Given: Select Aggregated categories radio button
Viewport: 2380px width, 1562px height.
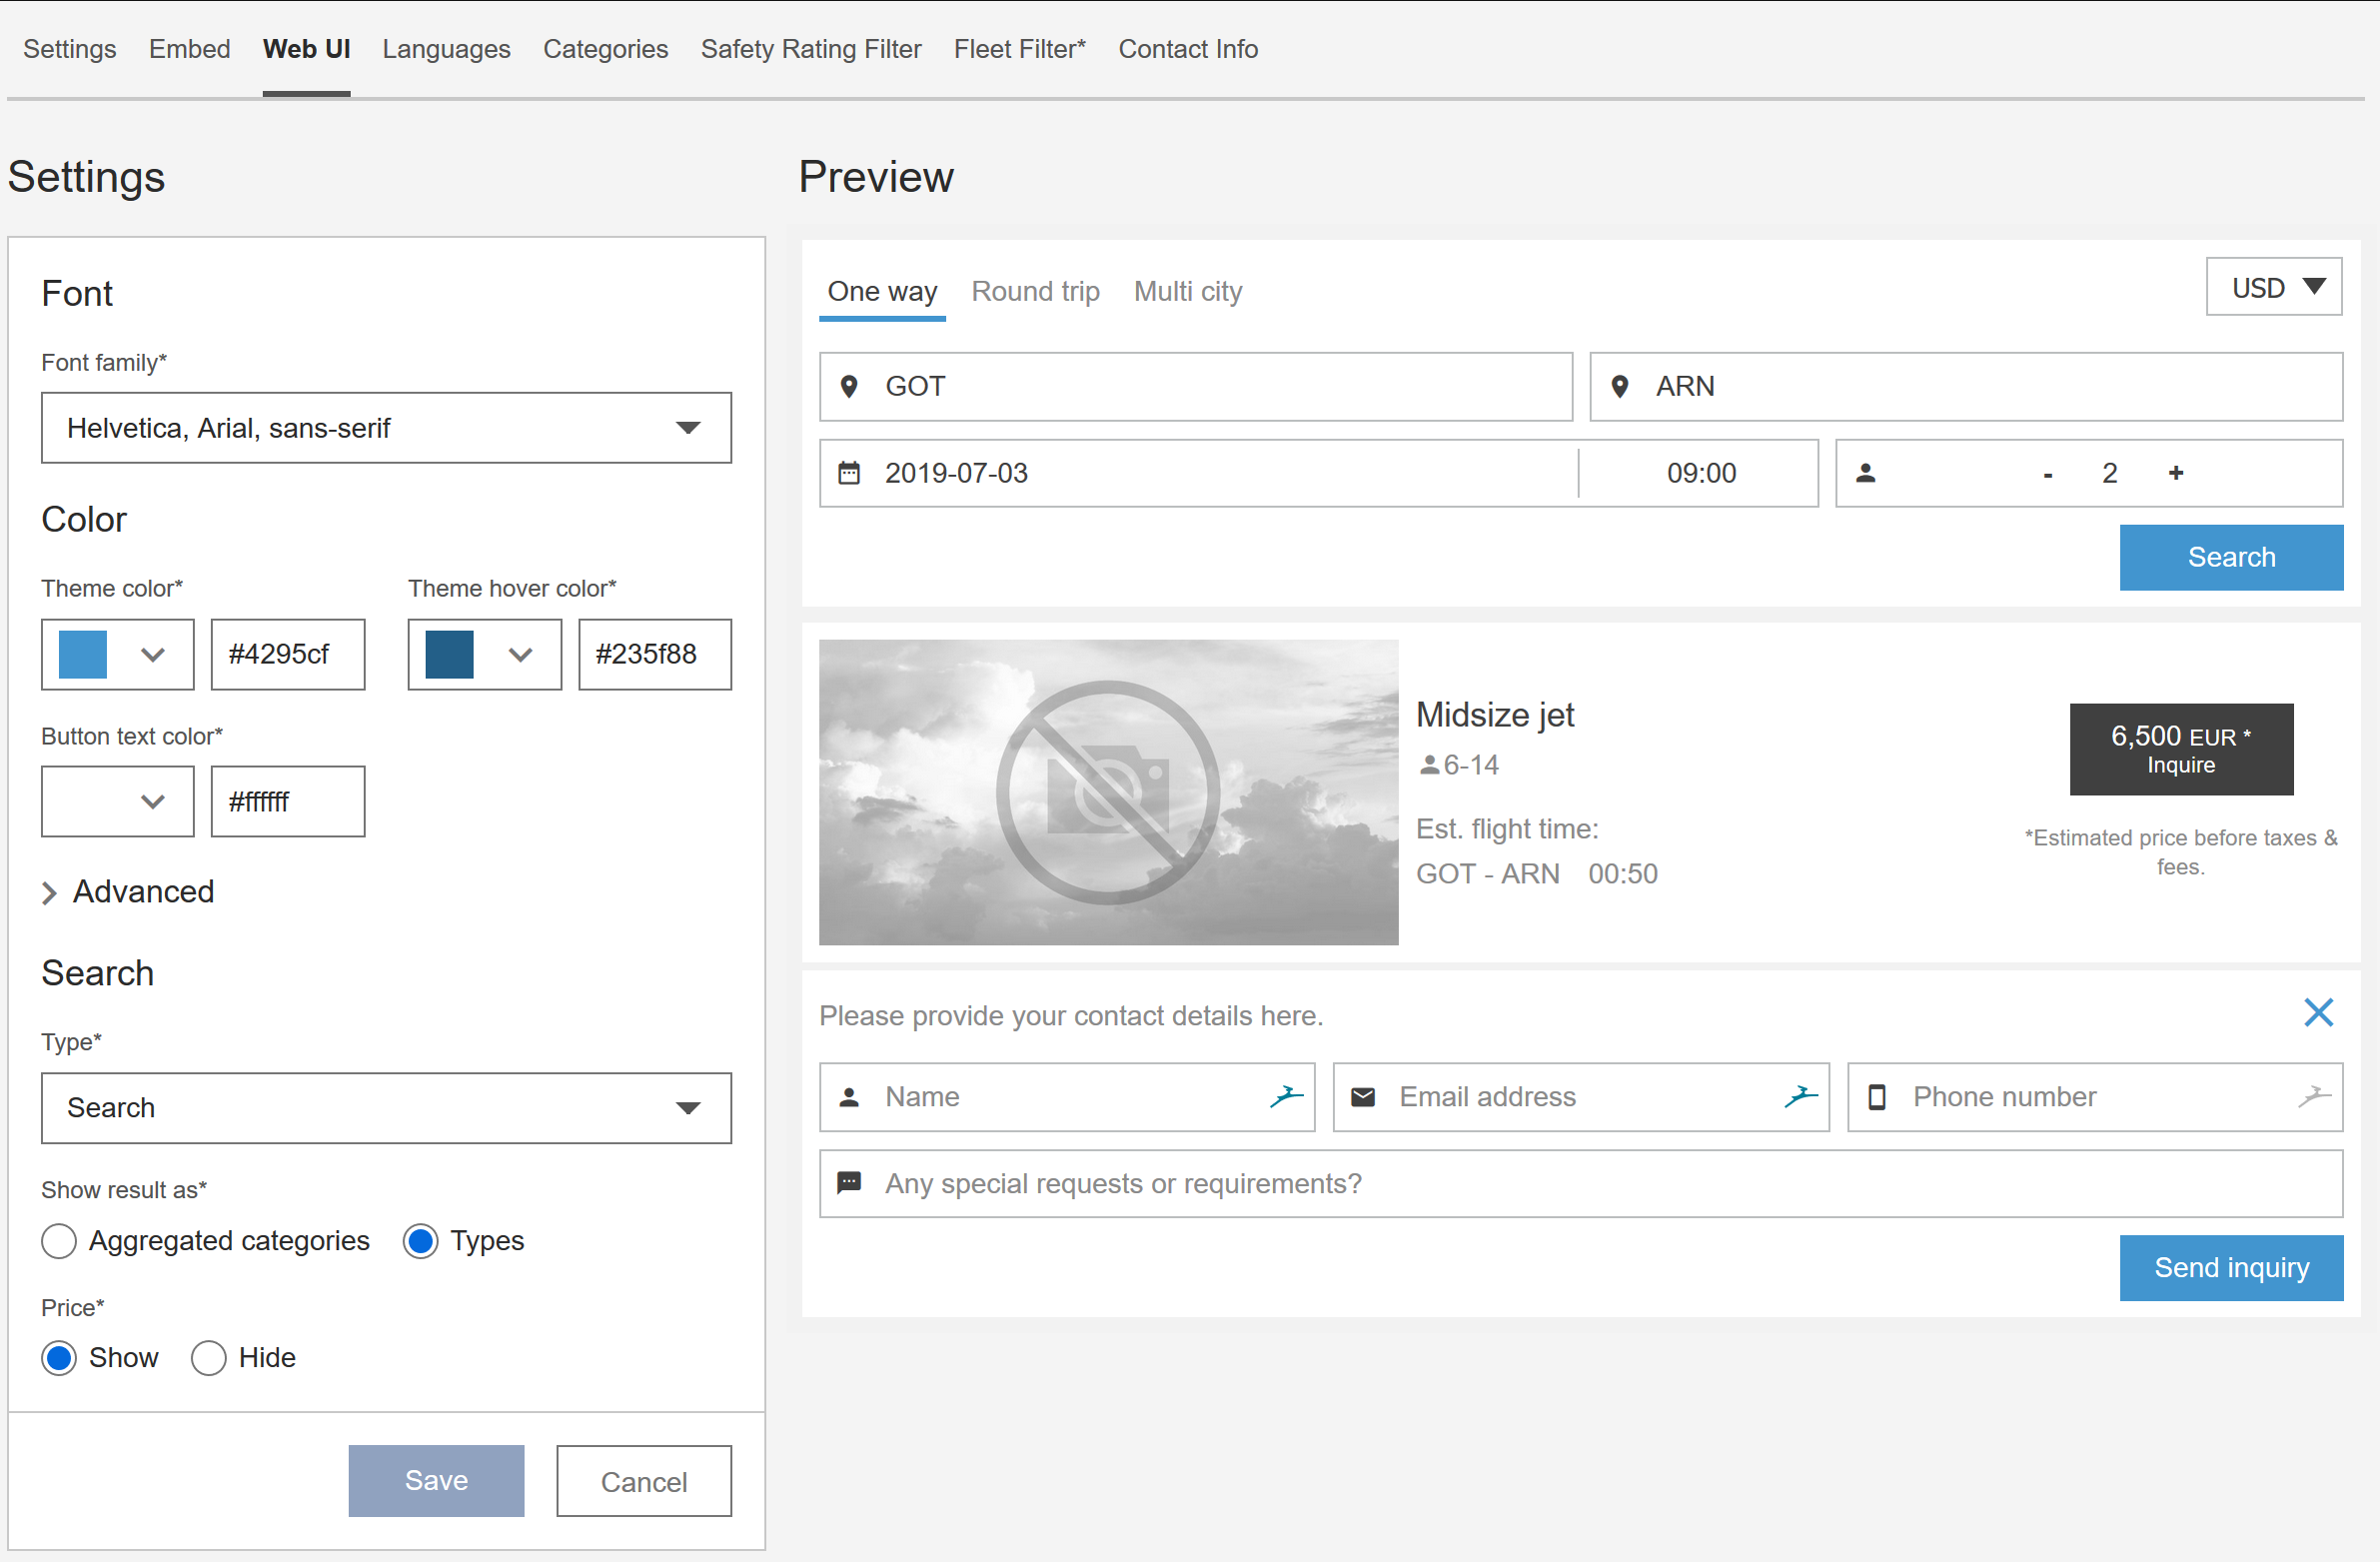Looking at the screenshot, I should [x=59, y=1241].
